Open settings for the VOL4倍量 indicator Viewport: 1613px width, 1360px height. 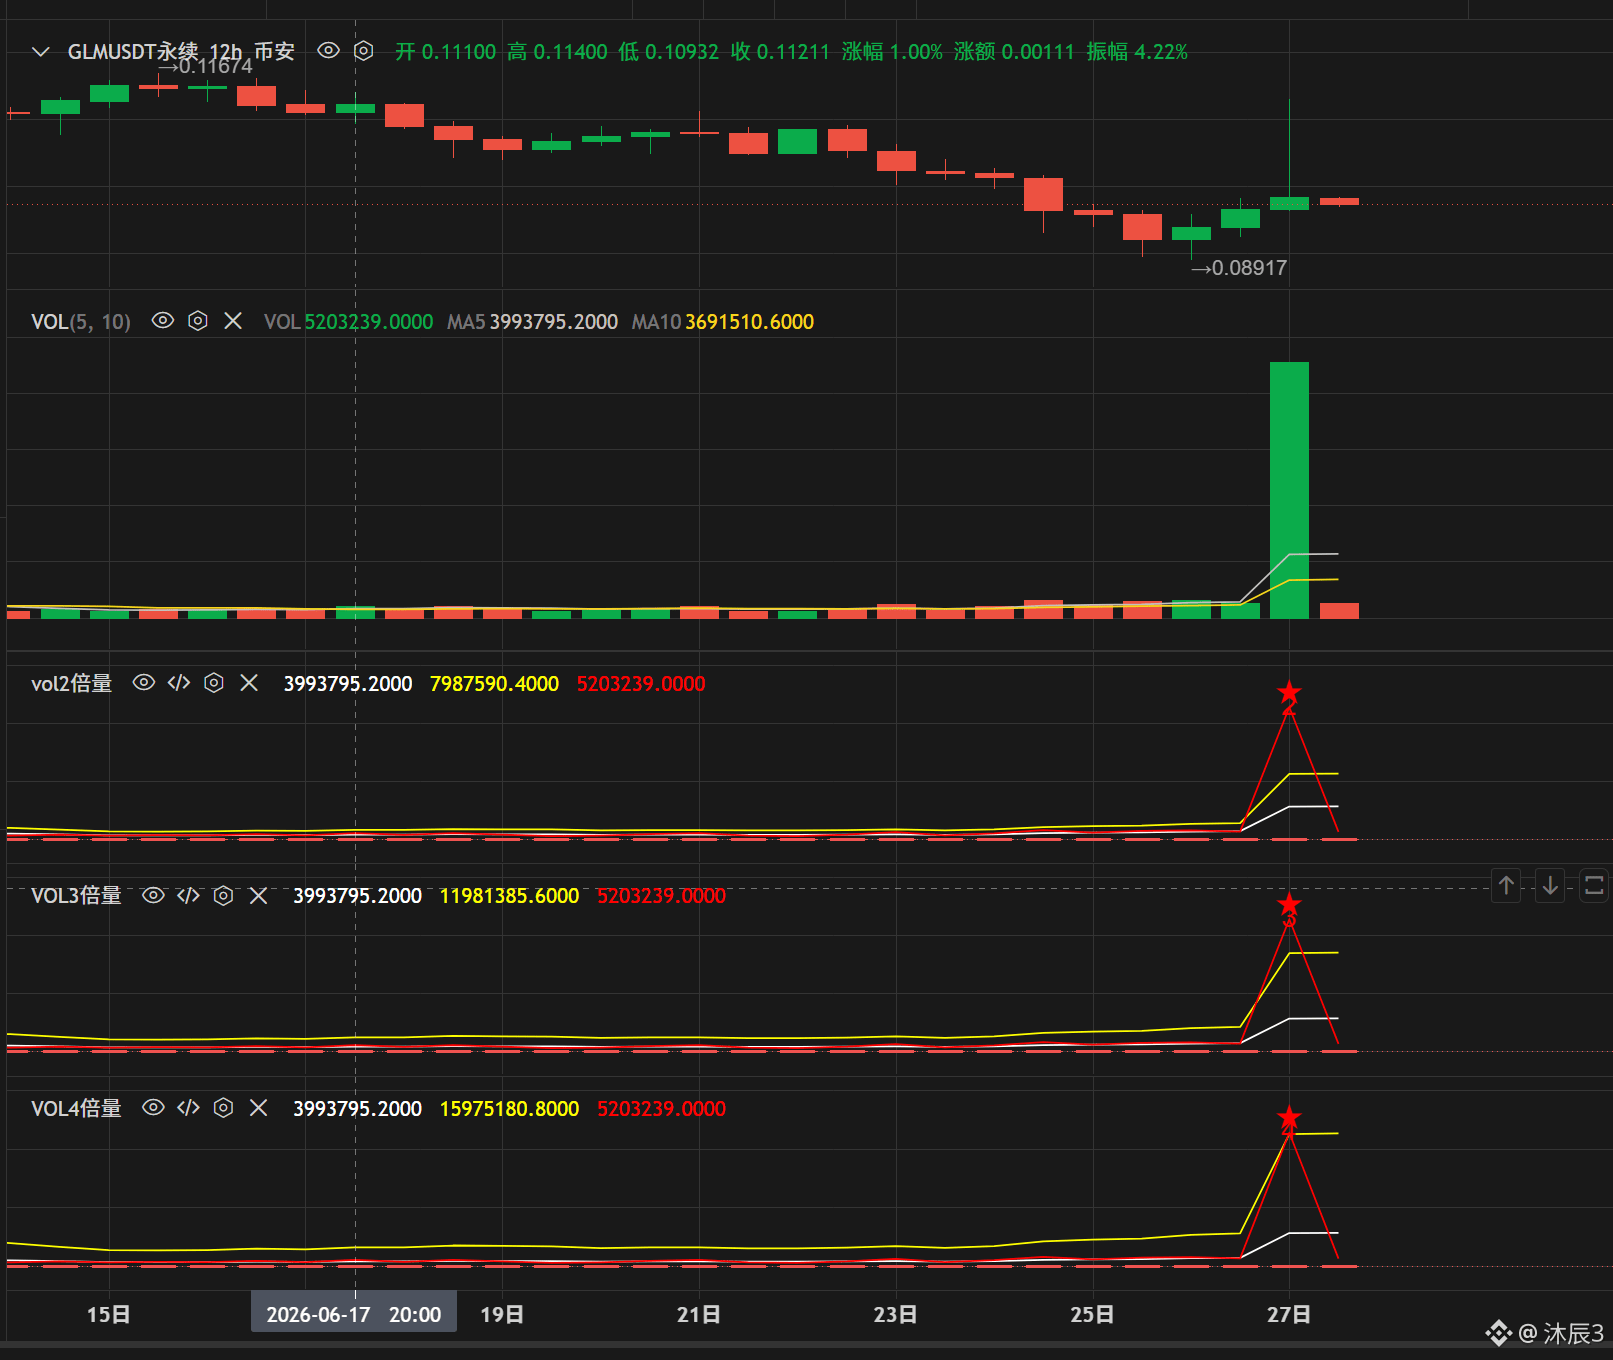click(x=224, y=1108)
